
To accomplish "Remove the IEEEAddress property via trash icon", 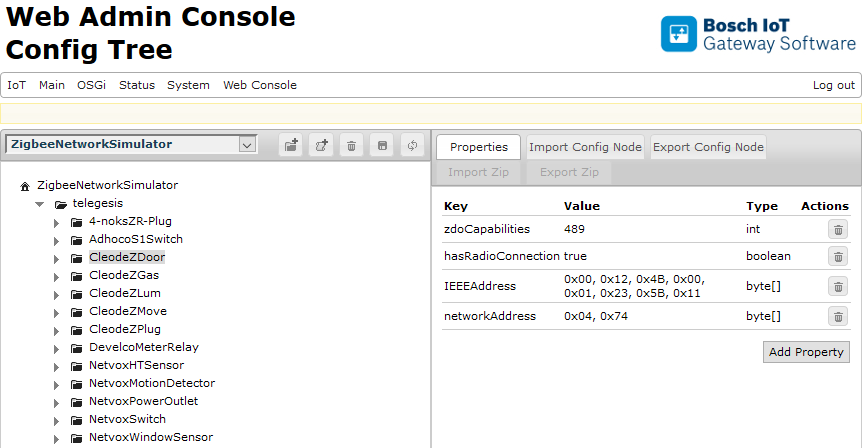I will pos(837,286).
